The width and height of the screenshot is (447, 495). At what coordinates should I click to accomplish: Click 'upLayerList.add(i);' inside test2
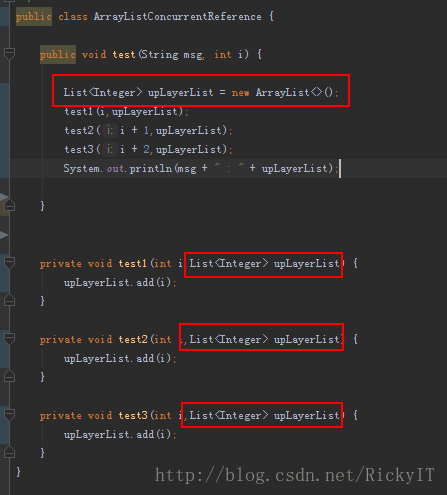tap(120, 359)
